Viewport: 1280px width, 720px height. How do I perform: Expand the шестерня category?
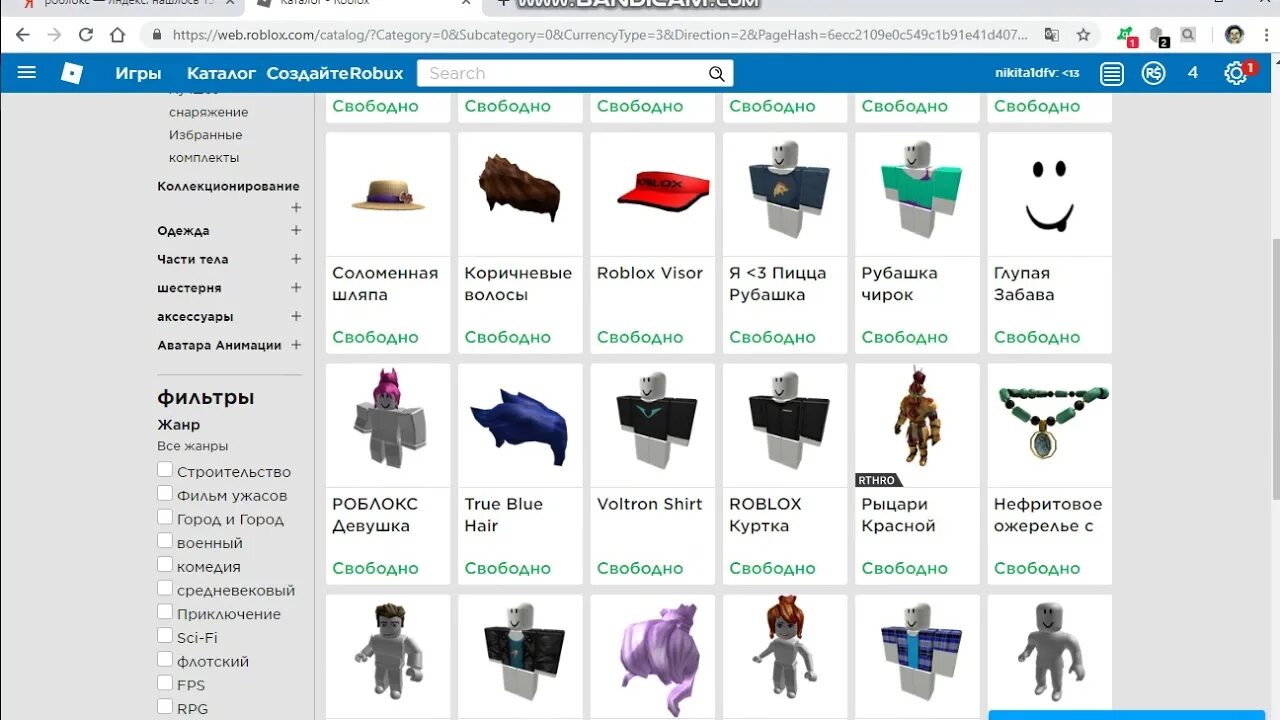pos(296,287)
